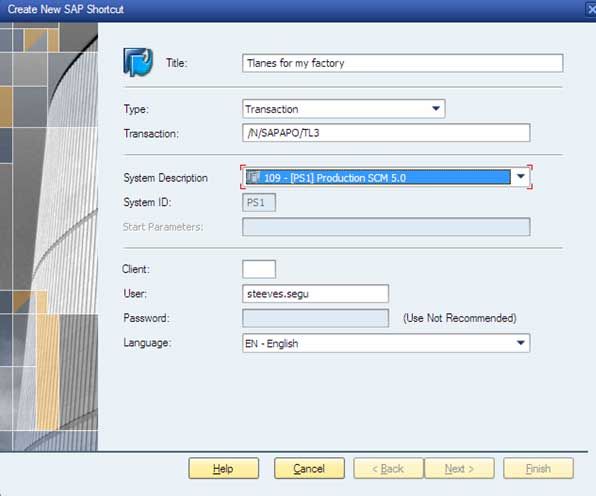Click the Title field 'Tlanes for my factory'
The image size is (596, 496).
pos(403,63)
